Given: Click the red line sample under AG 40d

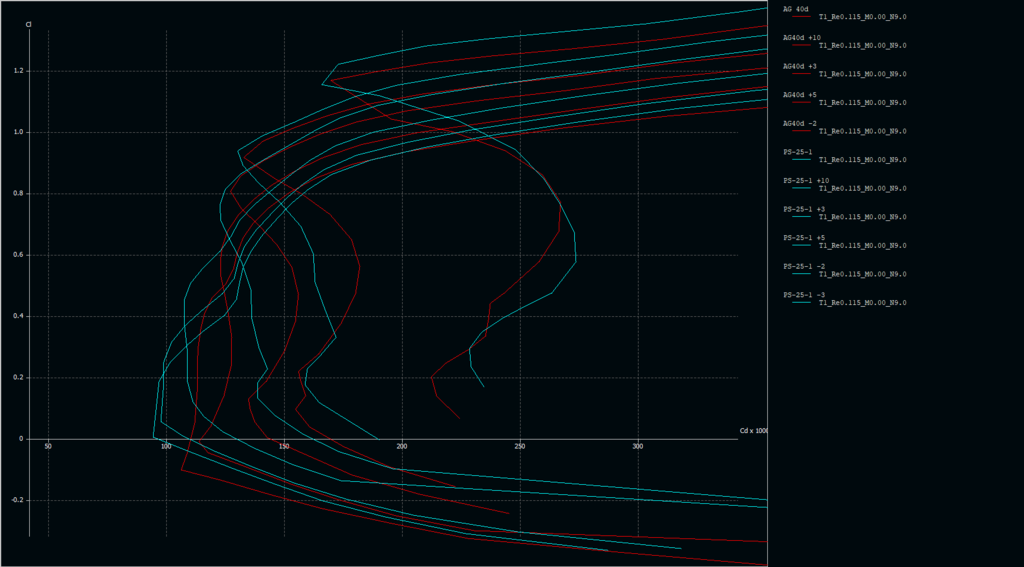Looking at the screenshot, I should (800, 17).
